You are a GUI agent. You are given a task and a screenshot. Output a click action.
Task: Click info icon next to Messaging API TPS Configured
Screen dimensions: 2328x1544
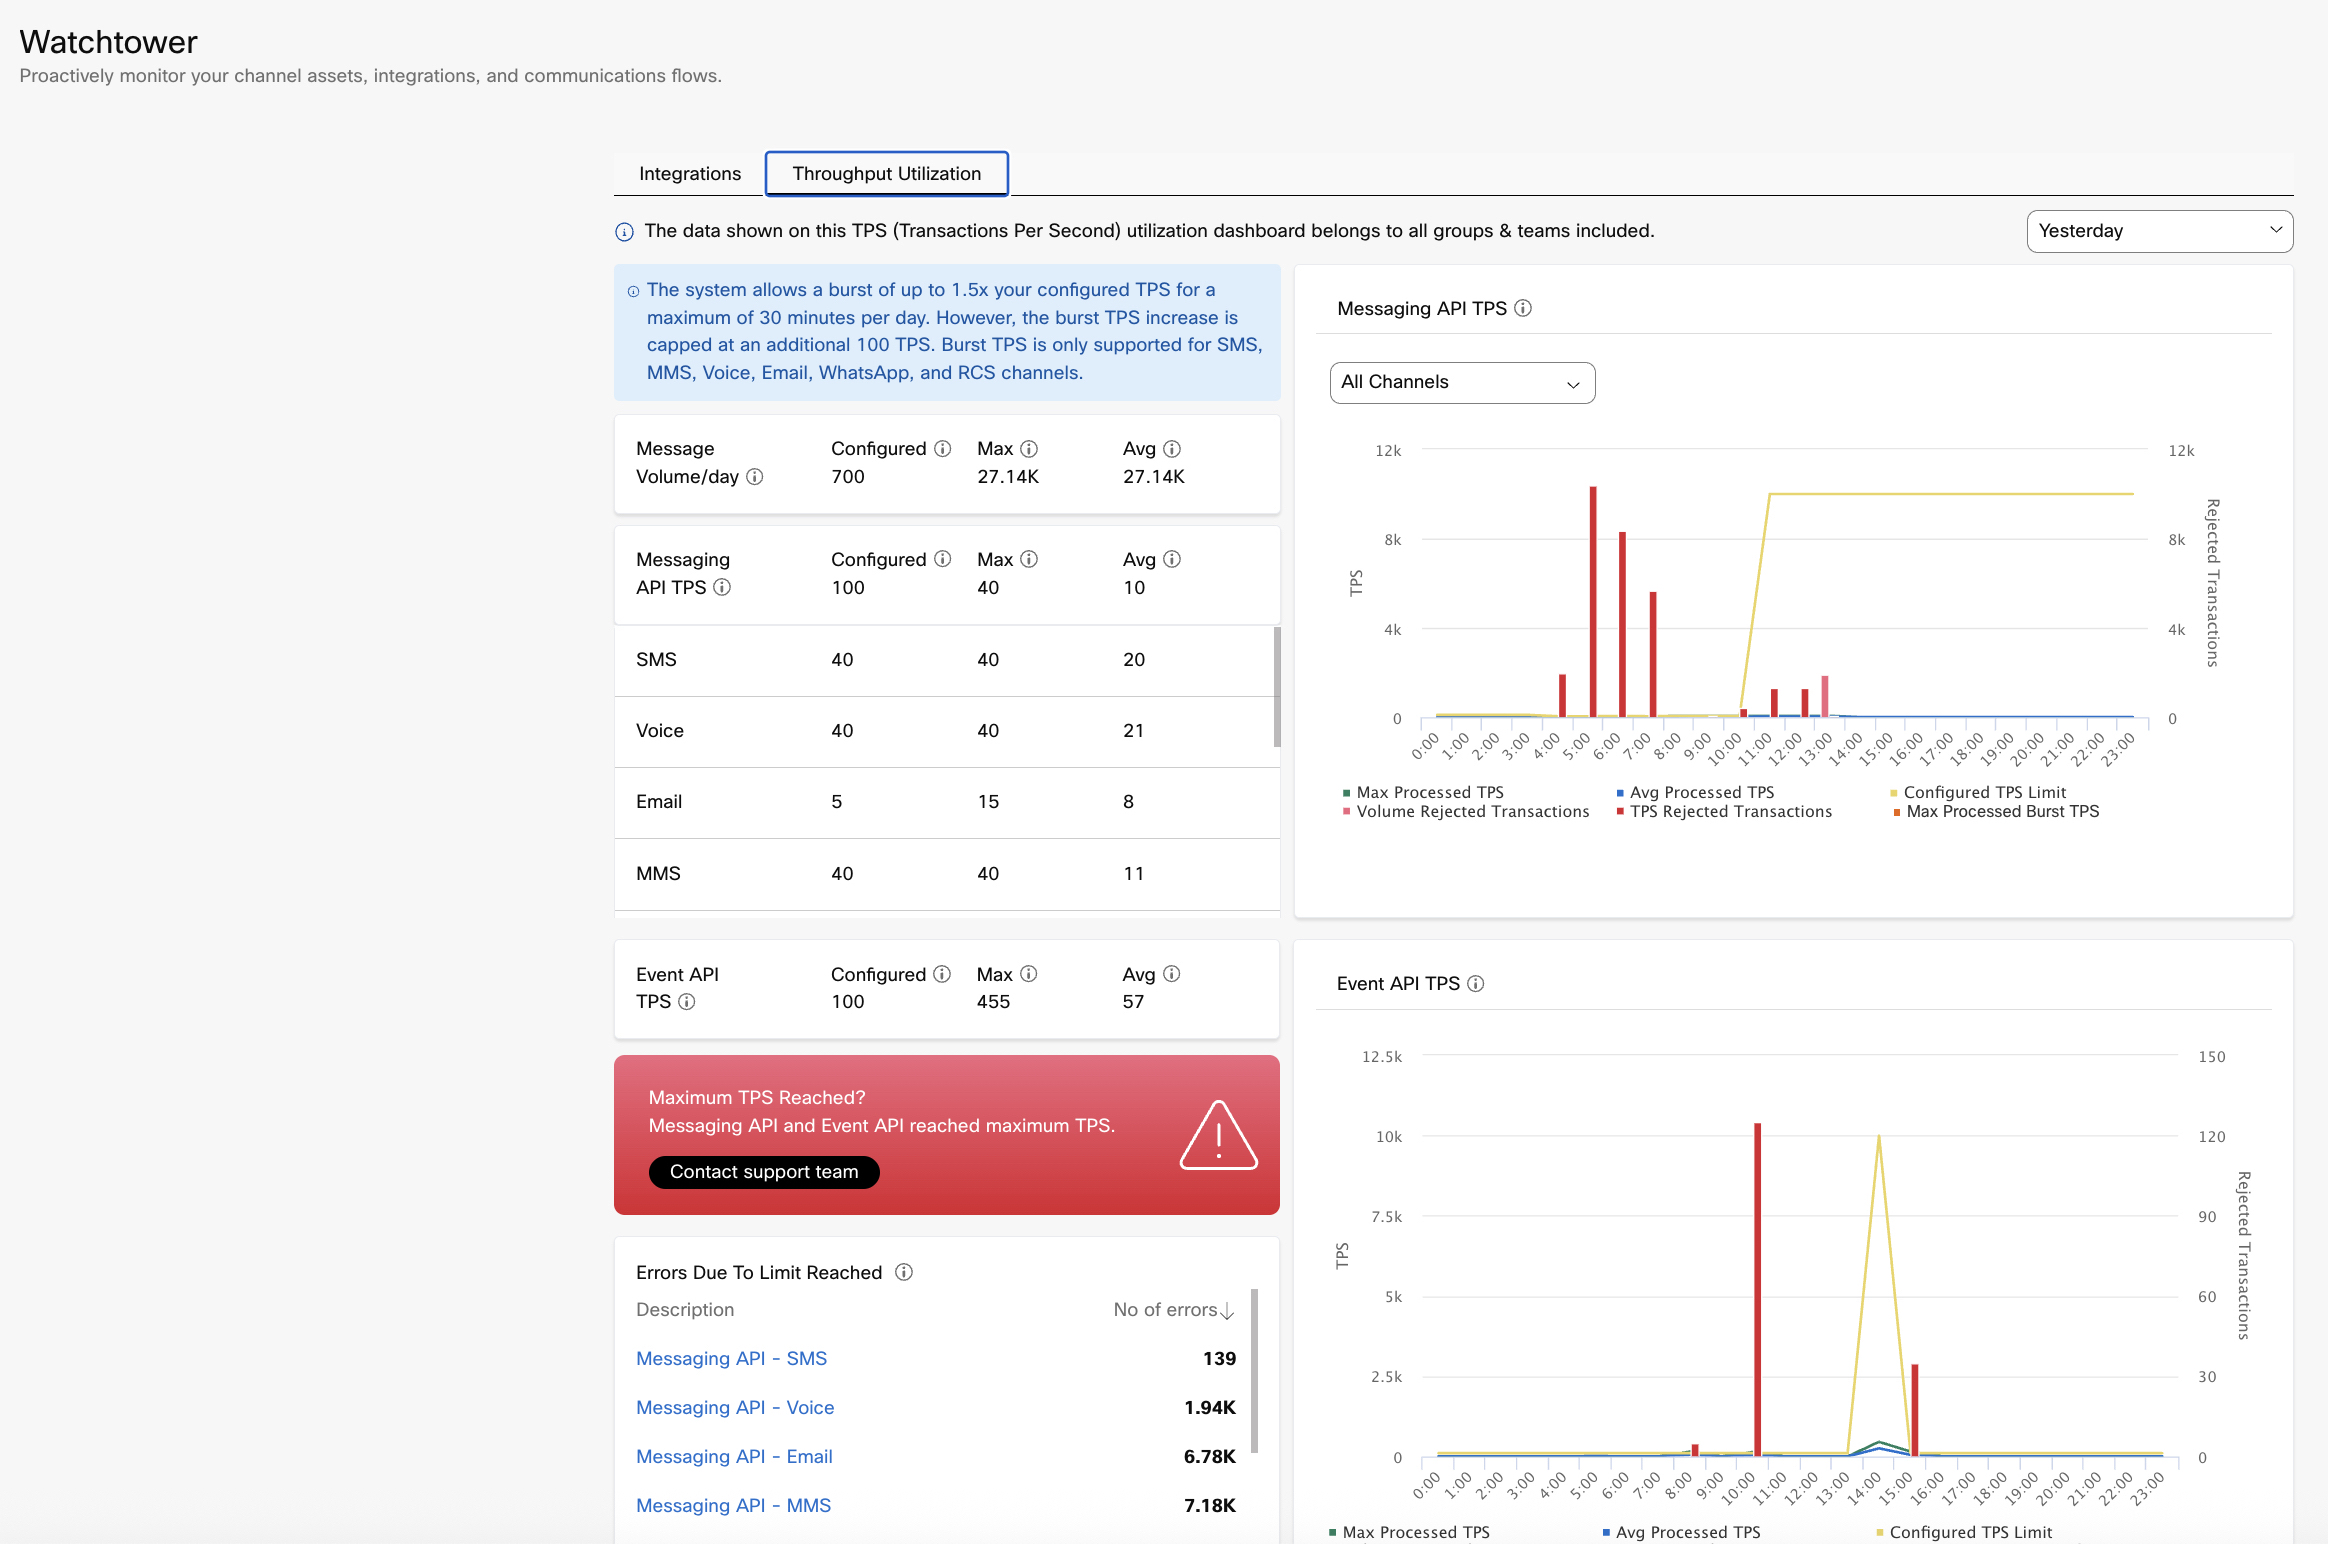(x=943, y=559)
